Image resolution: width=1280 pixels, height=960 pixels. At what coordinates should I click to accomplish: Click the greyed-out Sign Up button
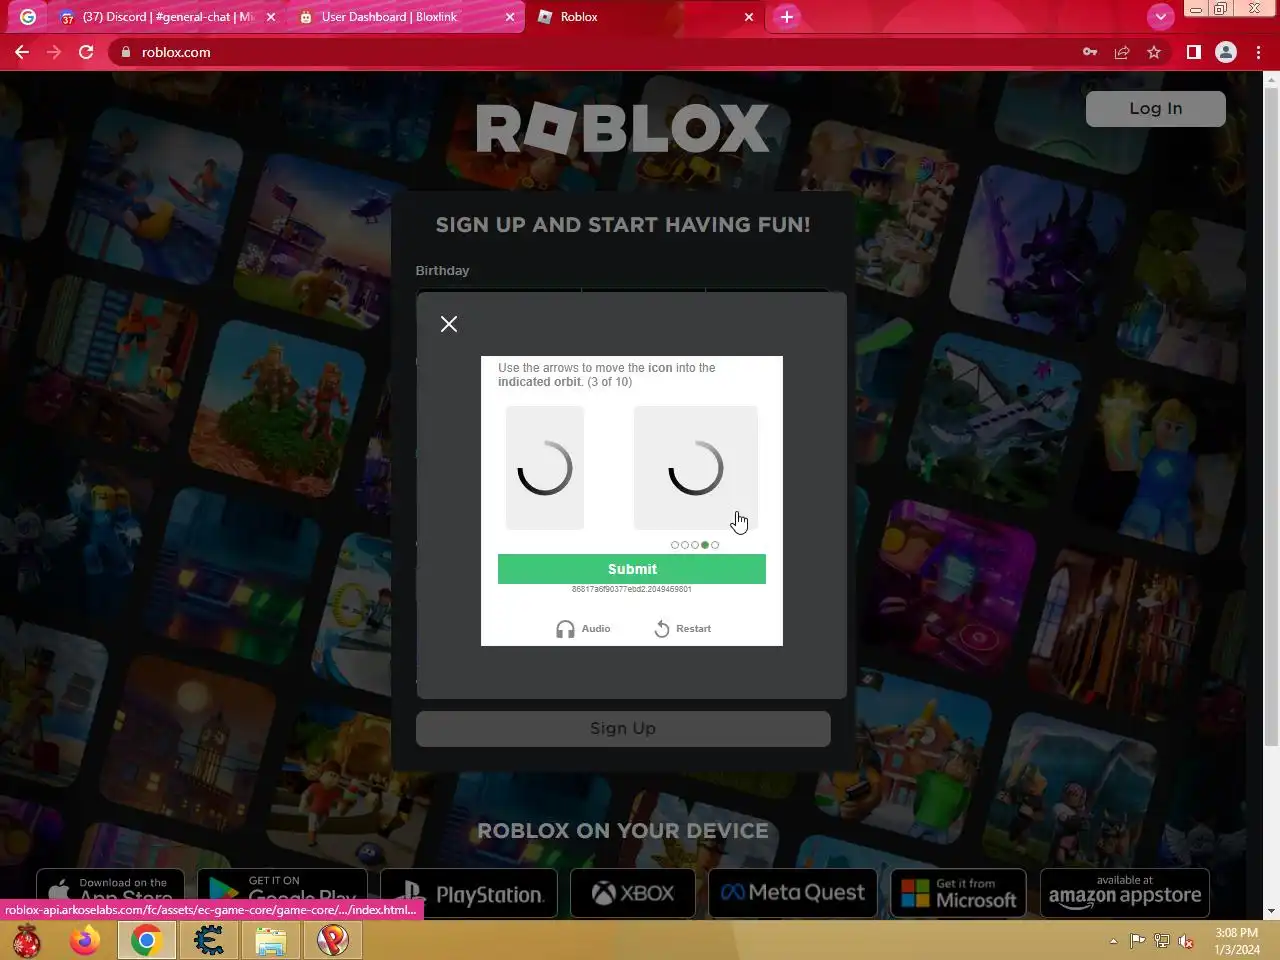pyautogui.click(x=623, y=728)
